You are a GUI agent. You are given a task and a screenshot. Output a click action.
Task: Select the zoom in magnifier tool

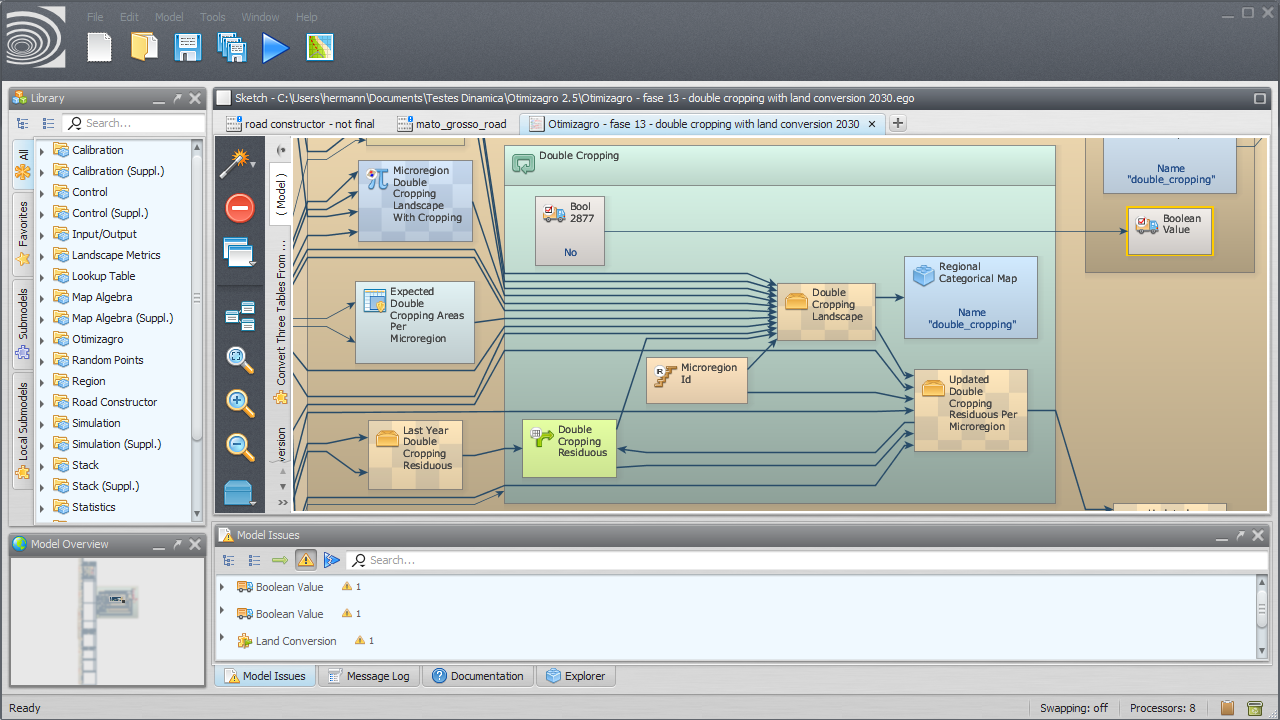[x=239, y=404]
